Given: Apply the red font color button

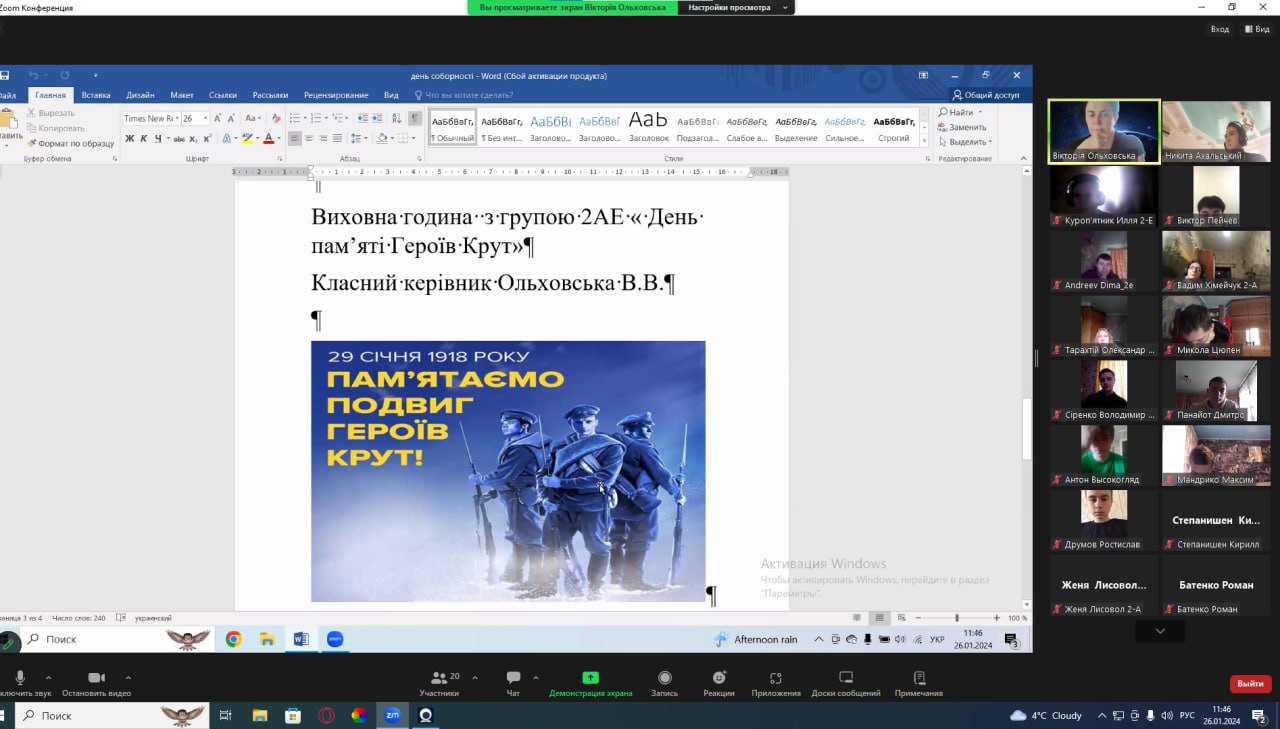Looking at the screenshot, I should coord(268,138).
